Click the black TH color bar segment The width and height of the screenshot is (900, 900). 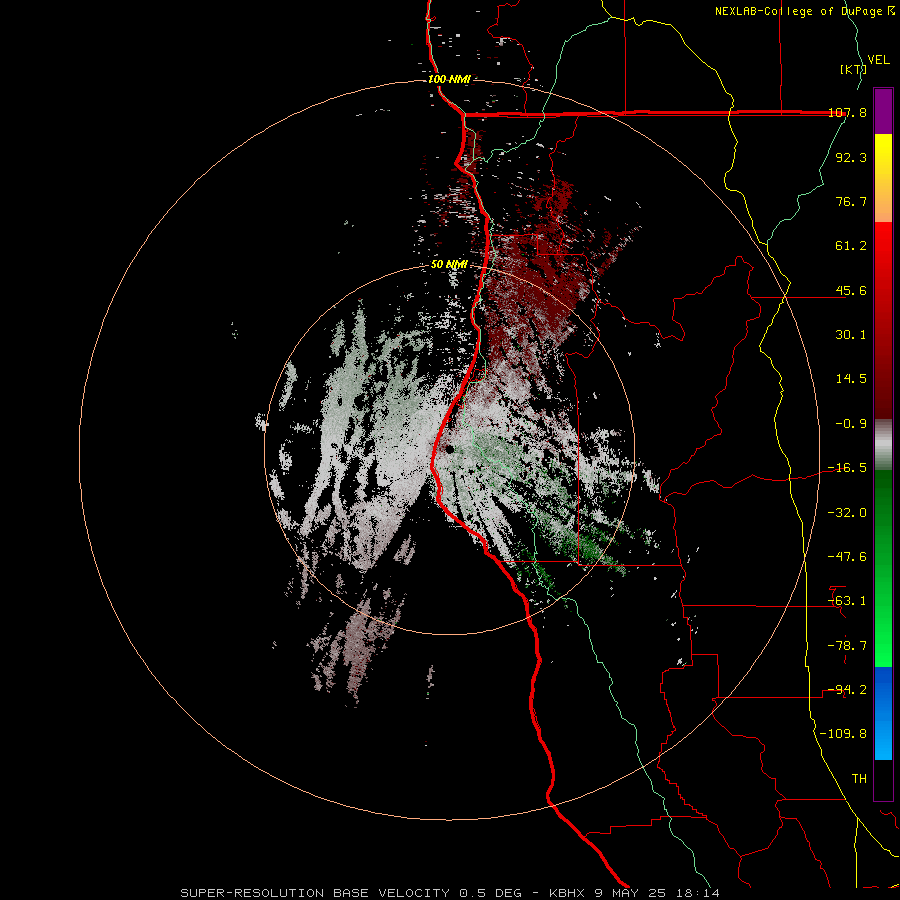[883, 779]
